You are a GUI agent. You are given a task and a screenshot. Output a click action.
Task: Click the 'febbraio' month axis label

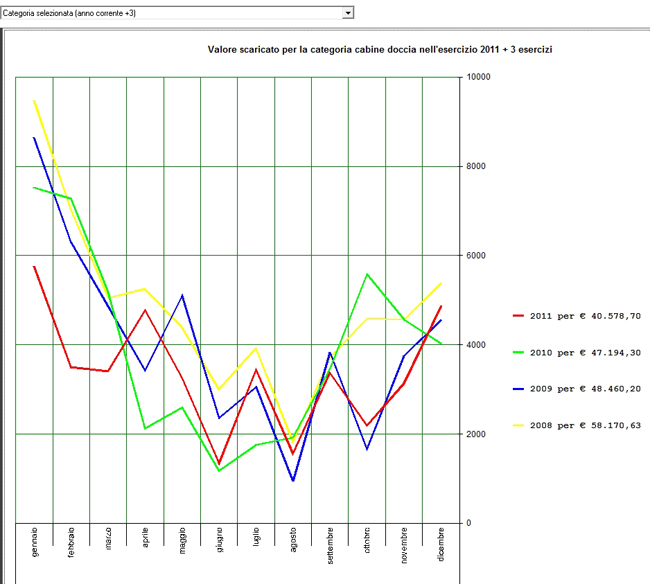[71, 542]
